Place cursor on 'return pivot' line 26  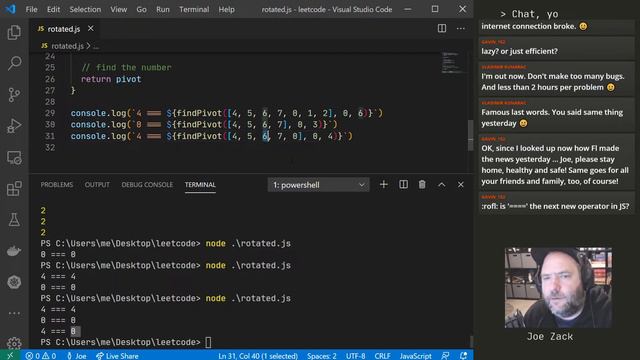pos(111,79)
